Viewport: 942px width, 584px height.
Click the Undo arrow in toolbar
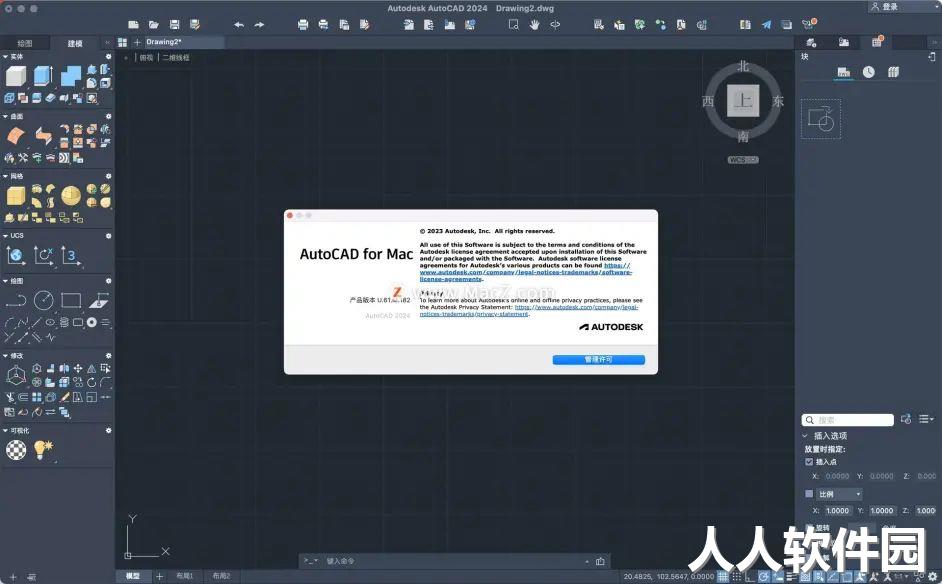tap(239, 25)
